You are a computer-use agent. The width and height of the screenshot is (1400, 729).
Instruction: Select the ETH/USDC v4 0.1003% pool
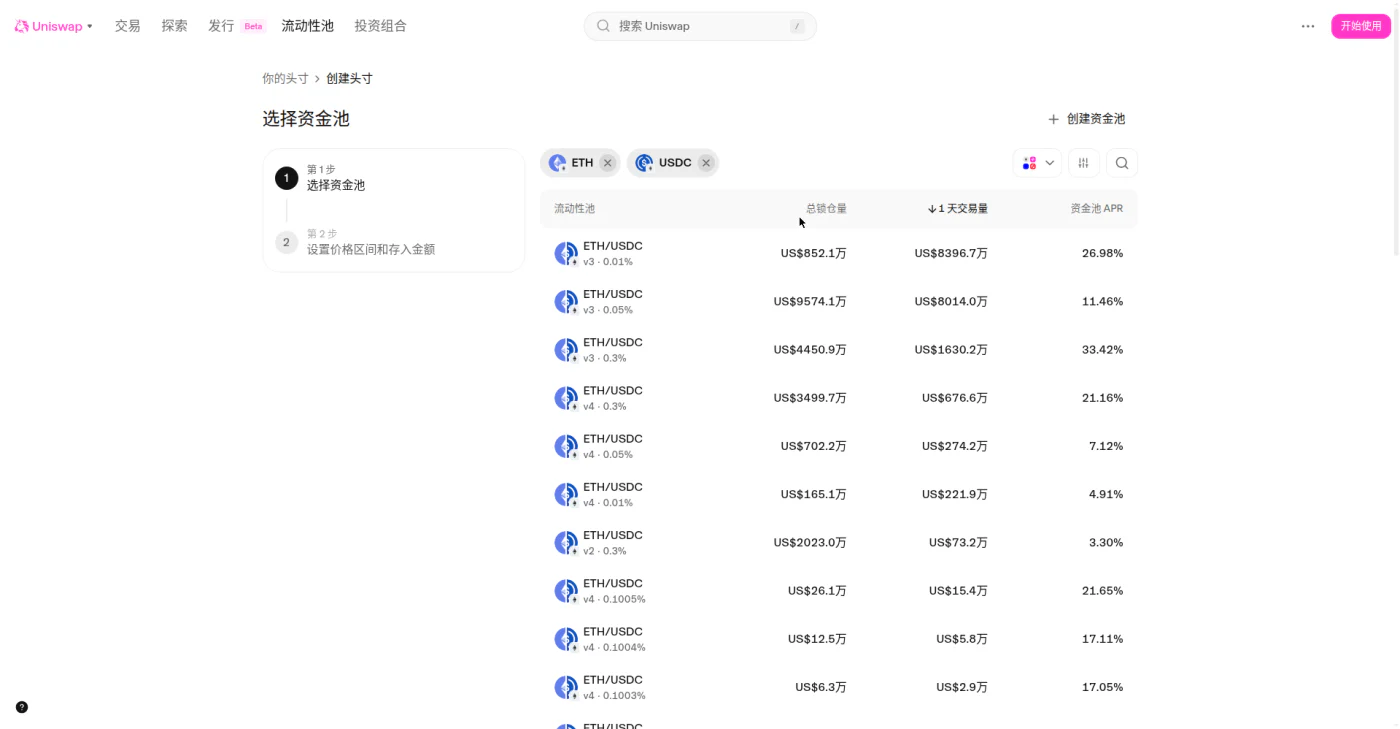tap(839, 687)
